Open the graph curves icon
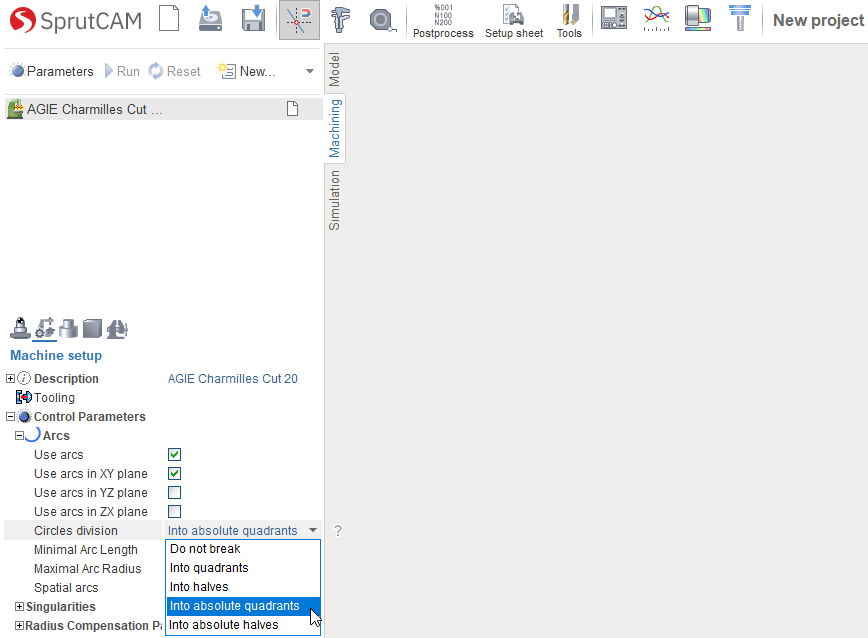Image resolution: width=868 pixels, height=638 pixels. [x=657, y=18]
